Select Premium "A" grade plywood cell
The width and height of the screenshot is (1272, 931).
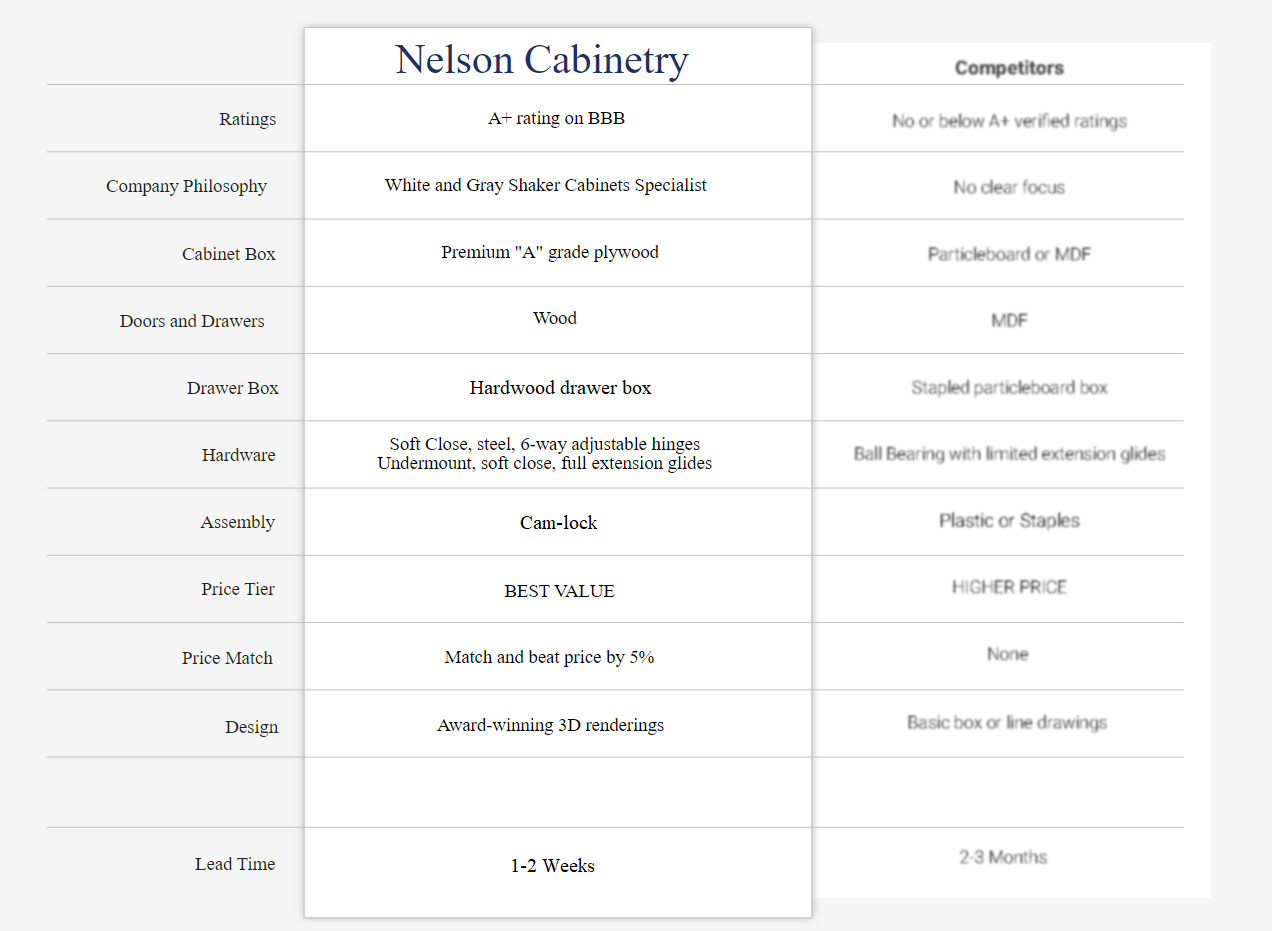tap(550, 252)
